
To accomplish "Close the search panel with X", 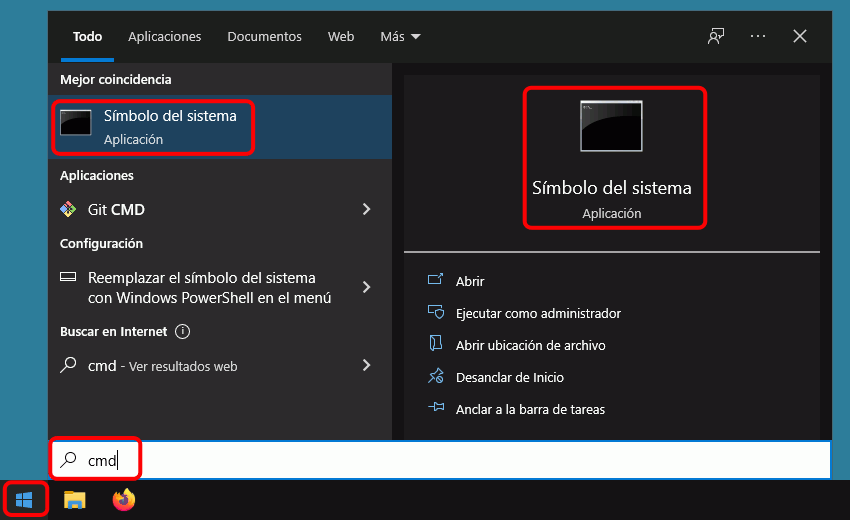I will tap(800, 36).
